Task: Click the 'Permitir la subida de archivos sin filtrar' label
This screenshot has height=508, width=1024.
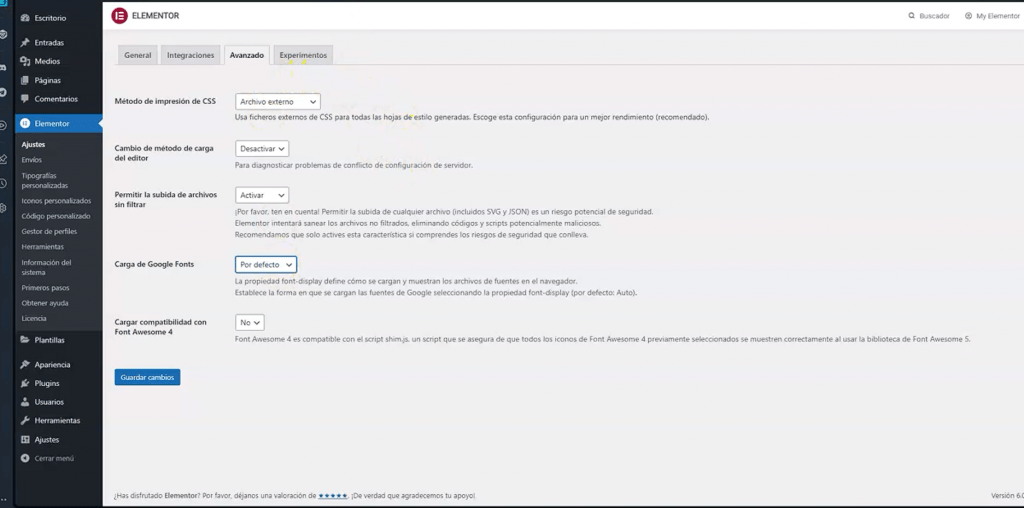Action: coord(165,199)
